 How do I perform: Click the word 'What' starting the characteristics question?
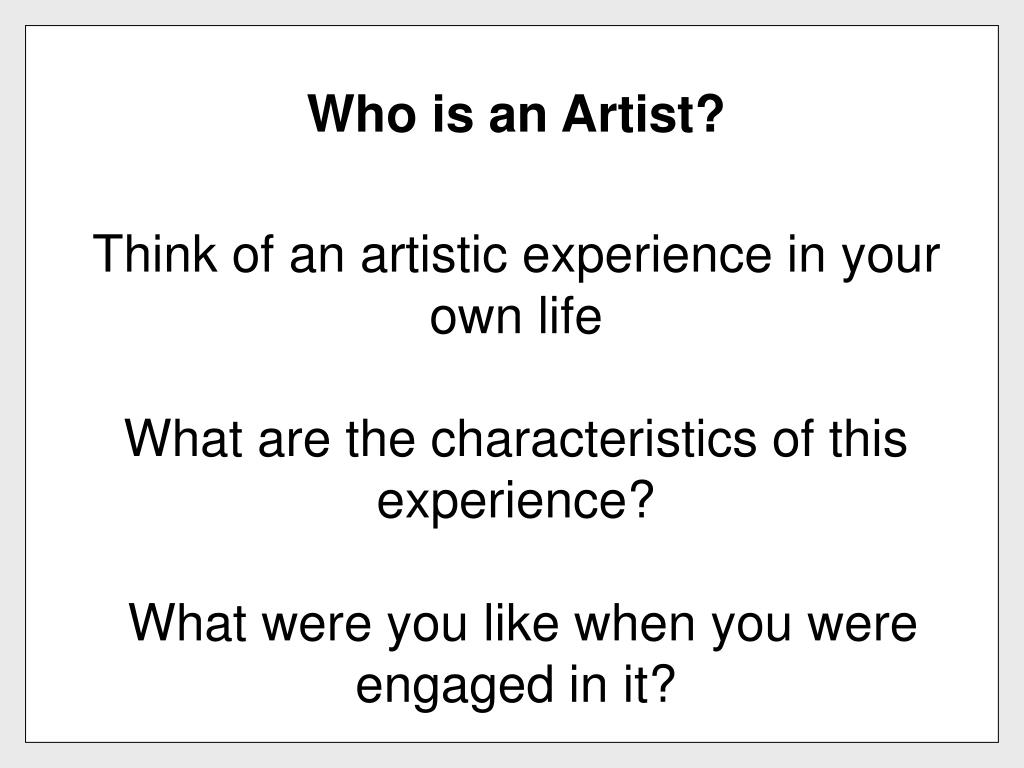[x=184, y=438]
